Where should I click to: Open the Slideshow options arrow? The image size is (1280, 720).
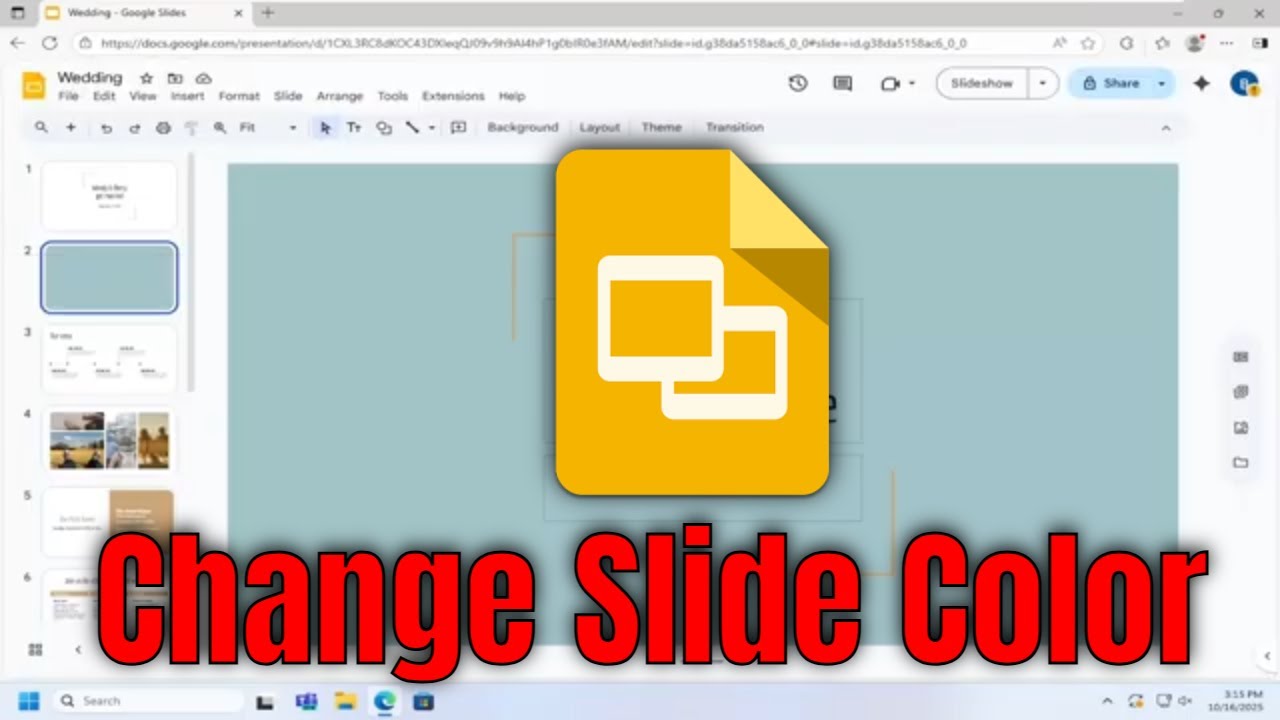[1042, 84]
